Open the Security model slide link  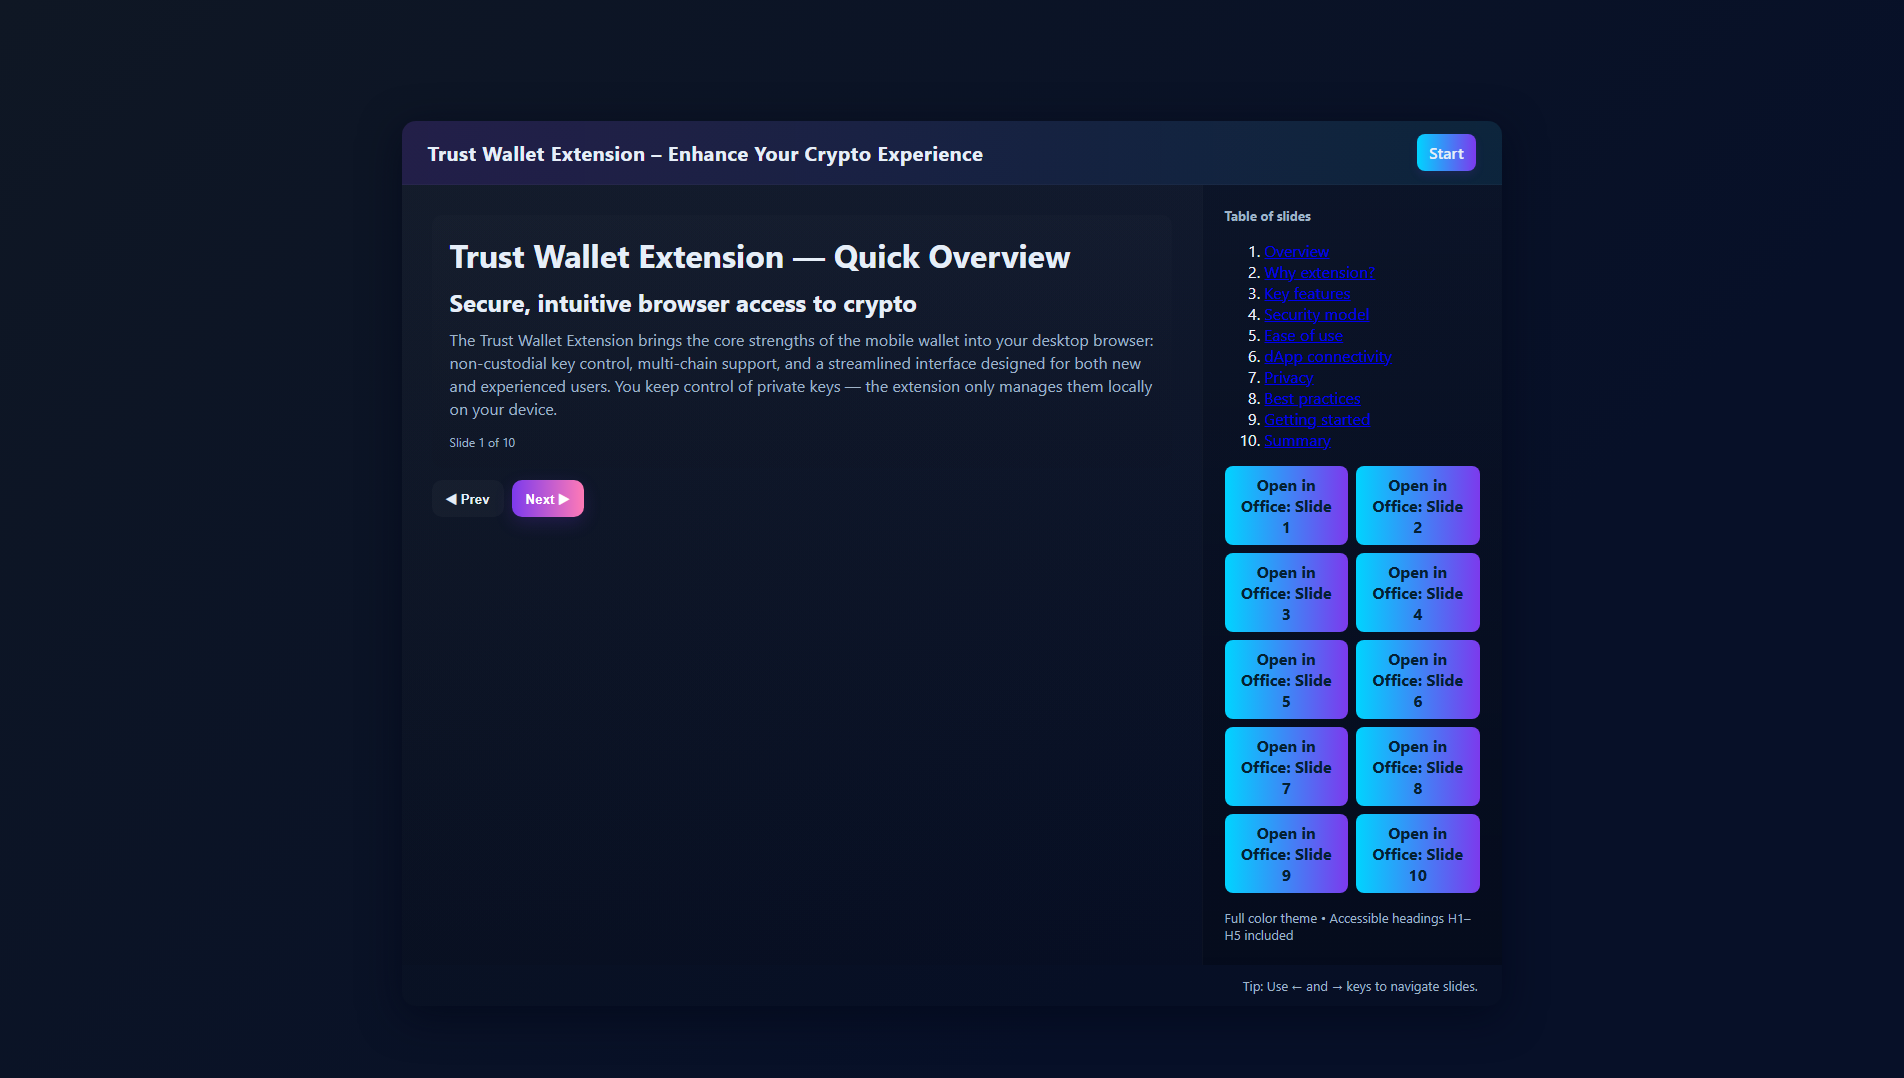(x=1316, y=315)
